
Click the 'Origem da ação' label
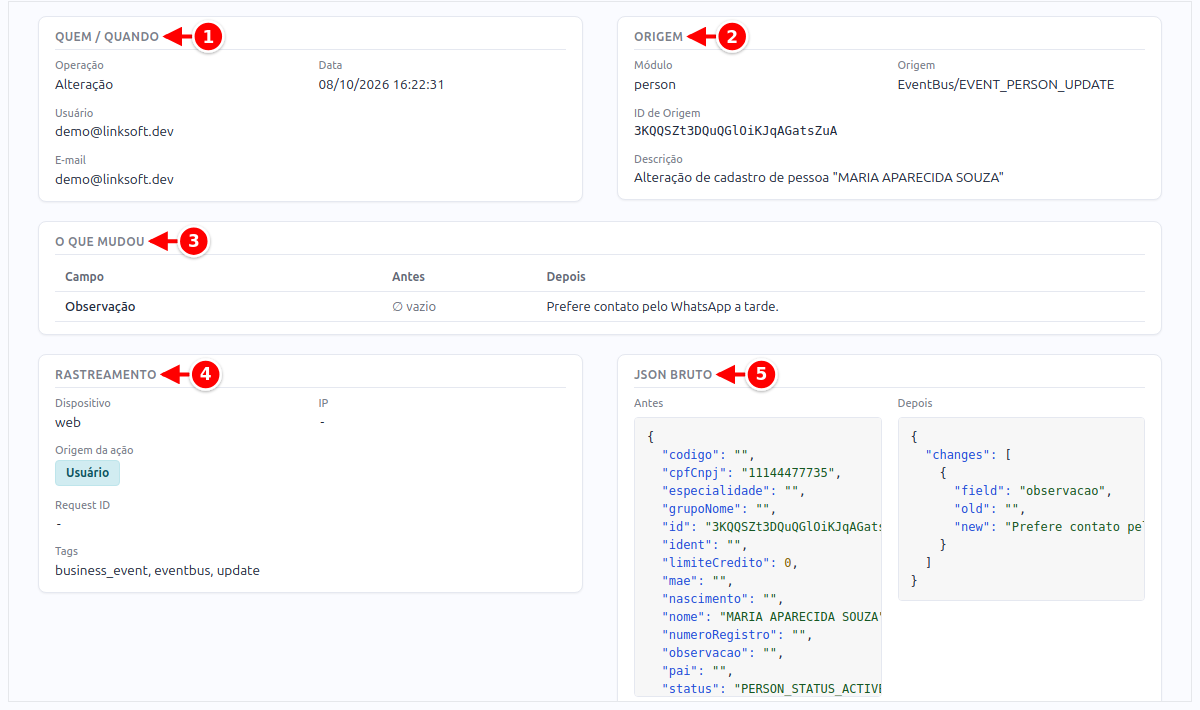(94, 450)
